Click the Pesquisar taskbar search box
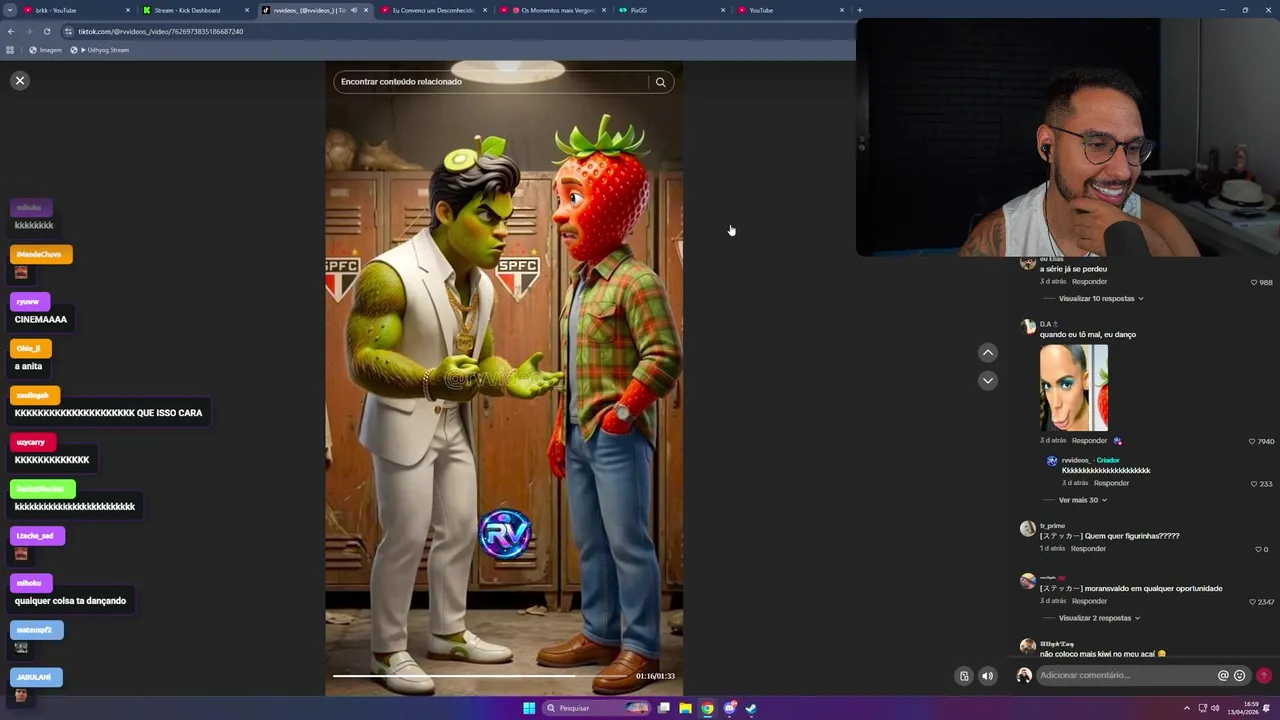This screenshot has height=720, width=1280. [596, 708]
